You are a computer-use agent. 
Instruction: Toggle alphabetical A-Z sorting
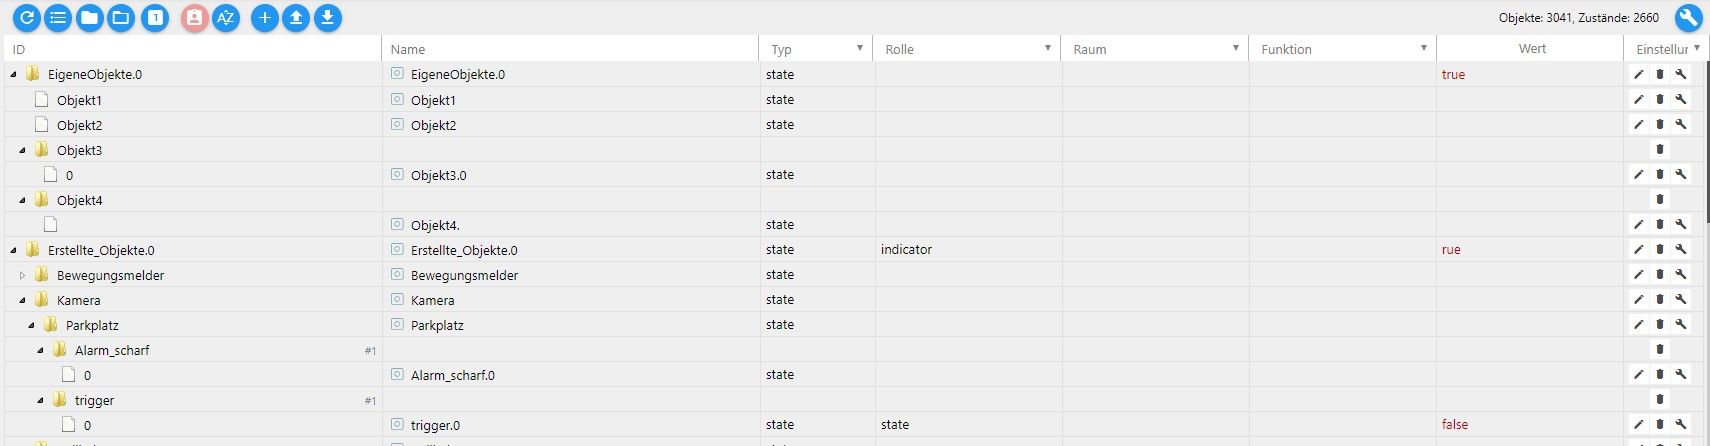[226, 17]
